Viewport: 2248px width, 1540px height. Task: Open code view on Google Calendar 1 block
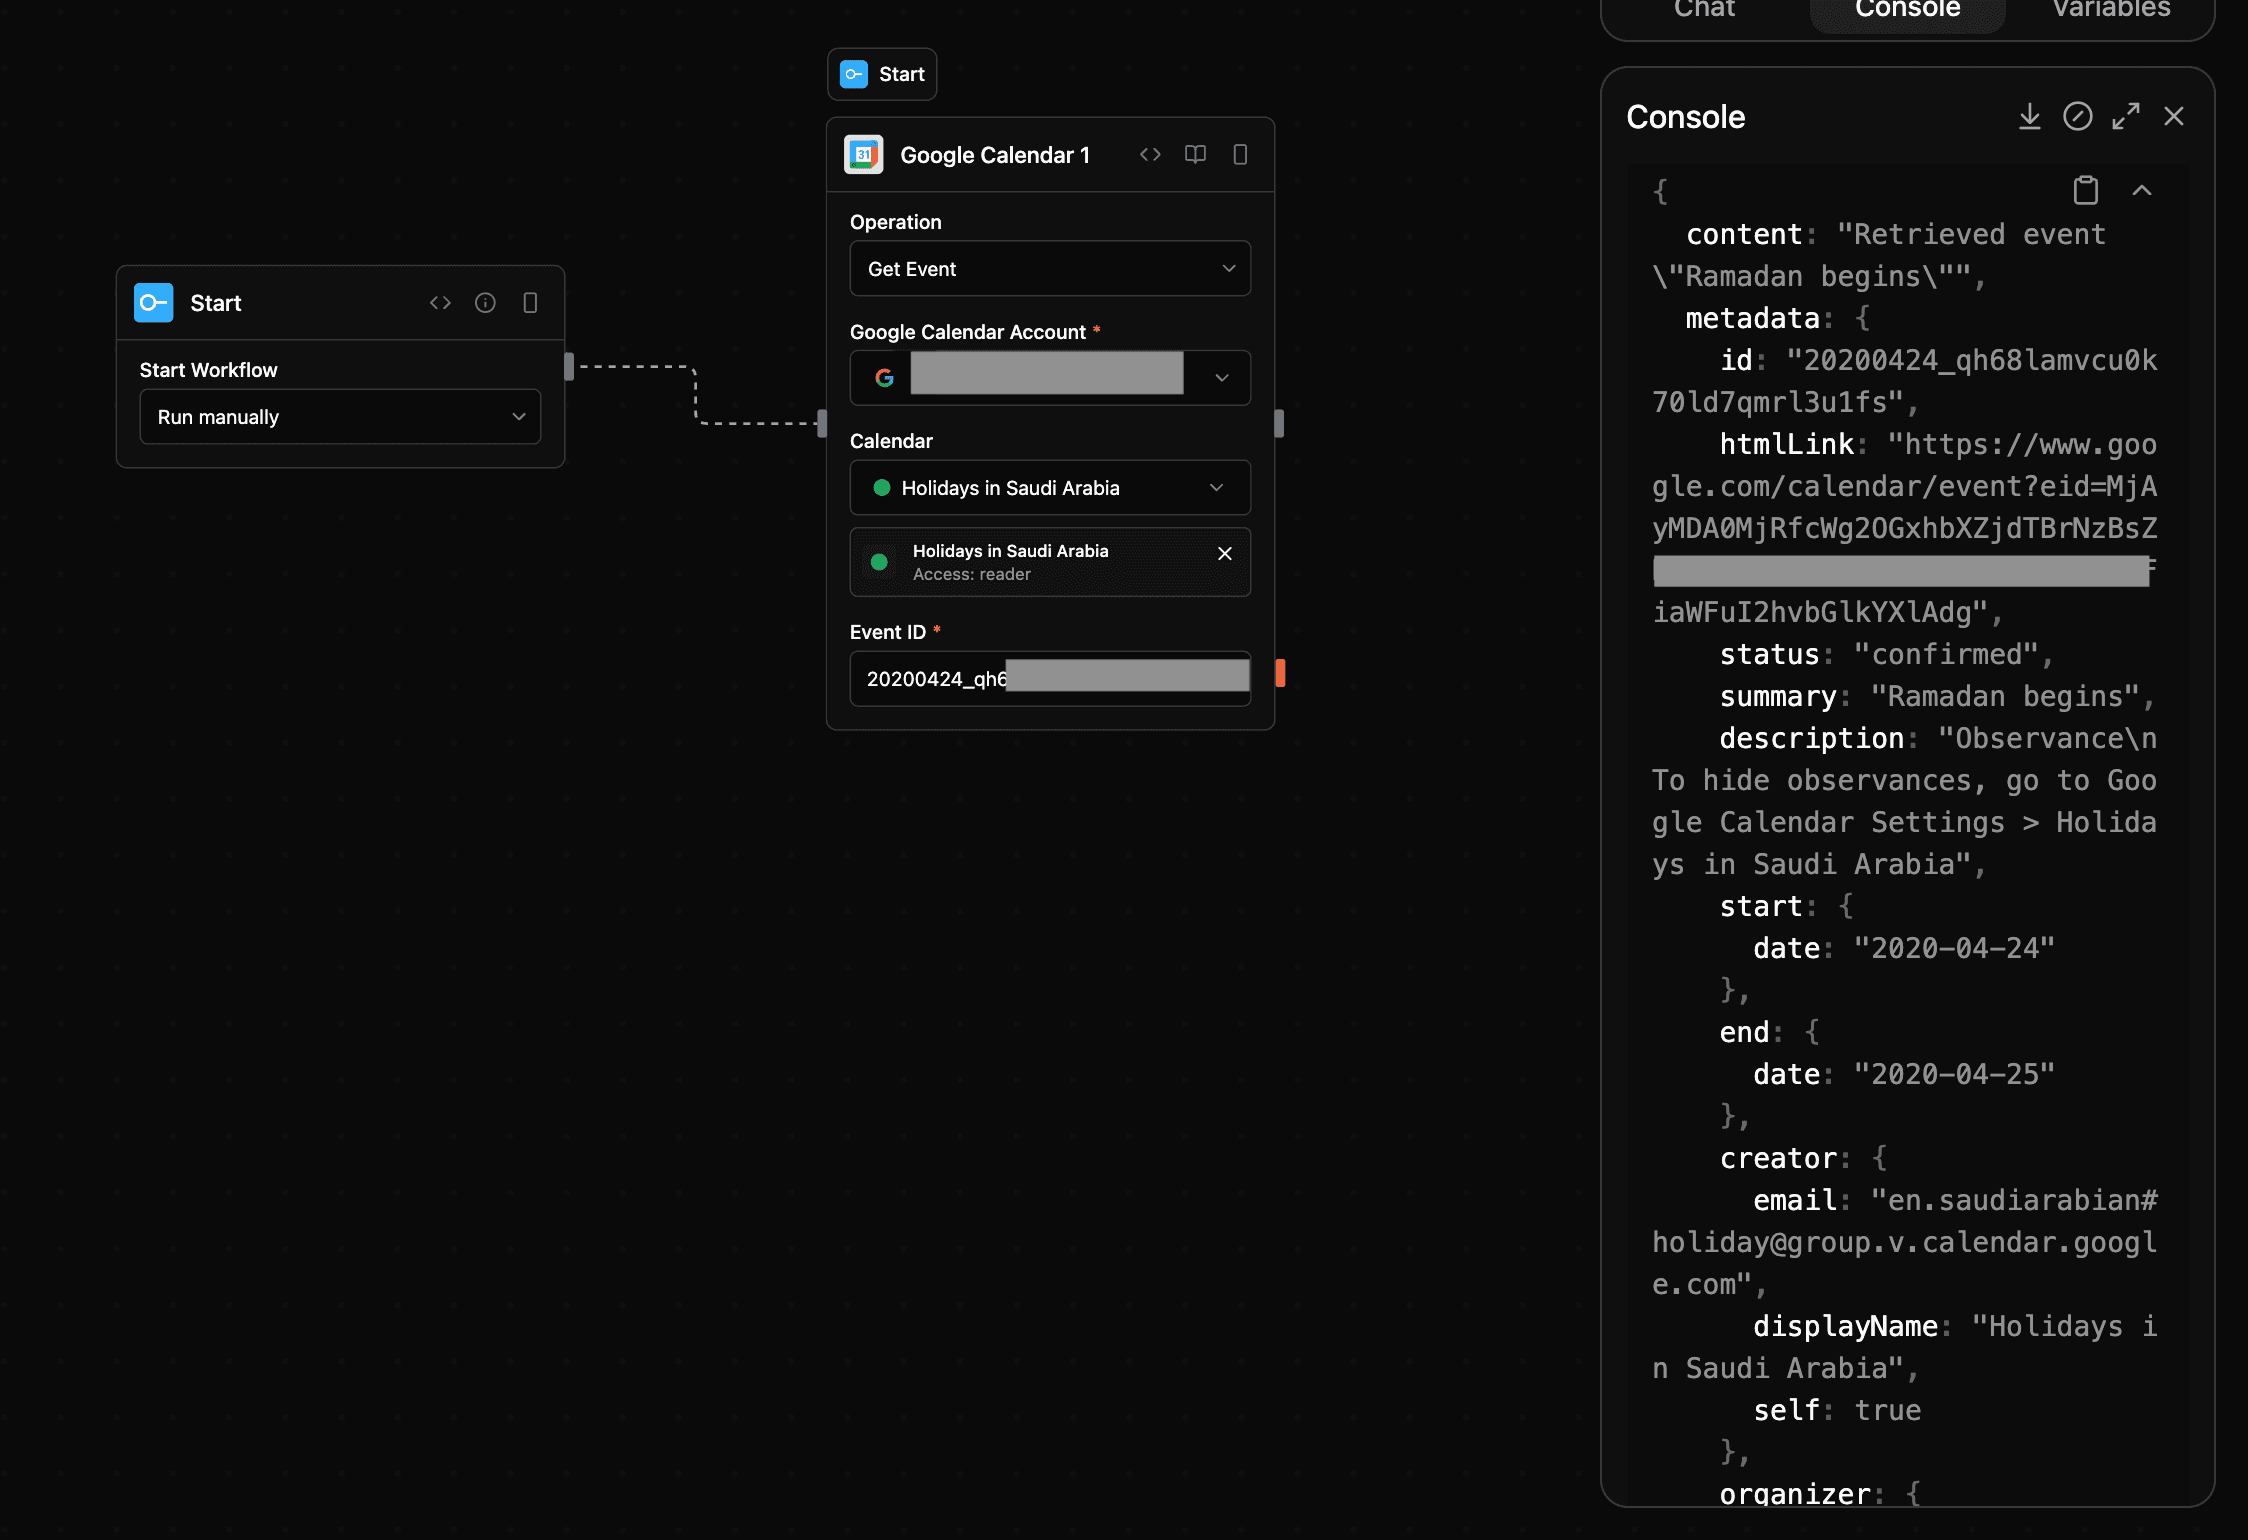tap(1150, 154)
